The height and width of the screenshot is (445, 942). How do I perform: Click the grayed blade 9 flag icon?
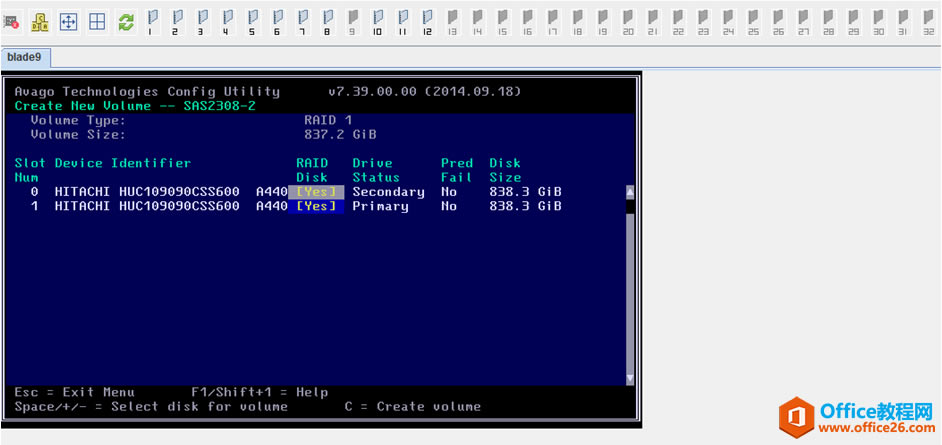(x=352, y=22)
